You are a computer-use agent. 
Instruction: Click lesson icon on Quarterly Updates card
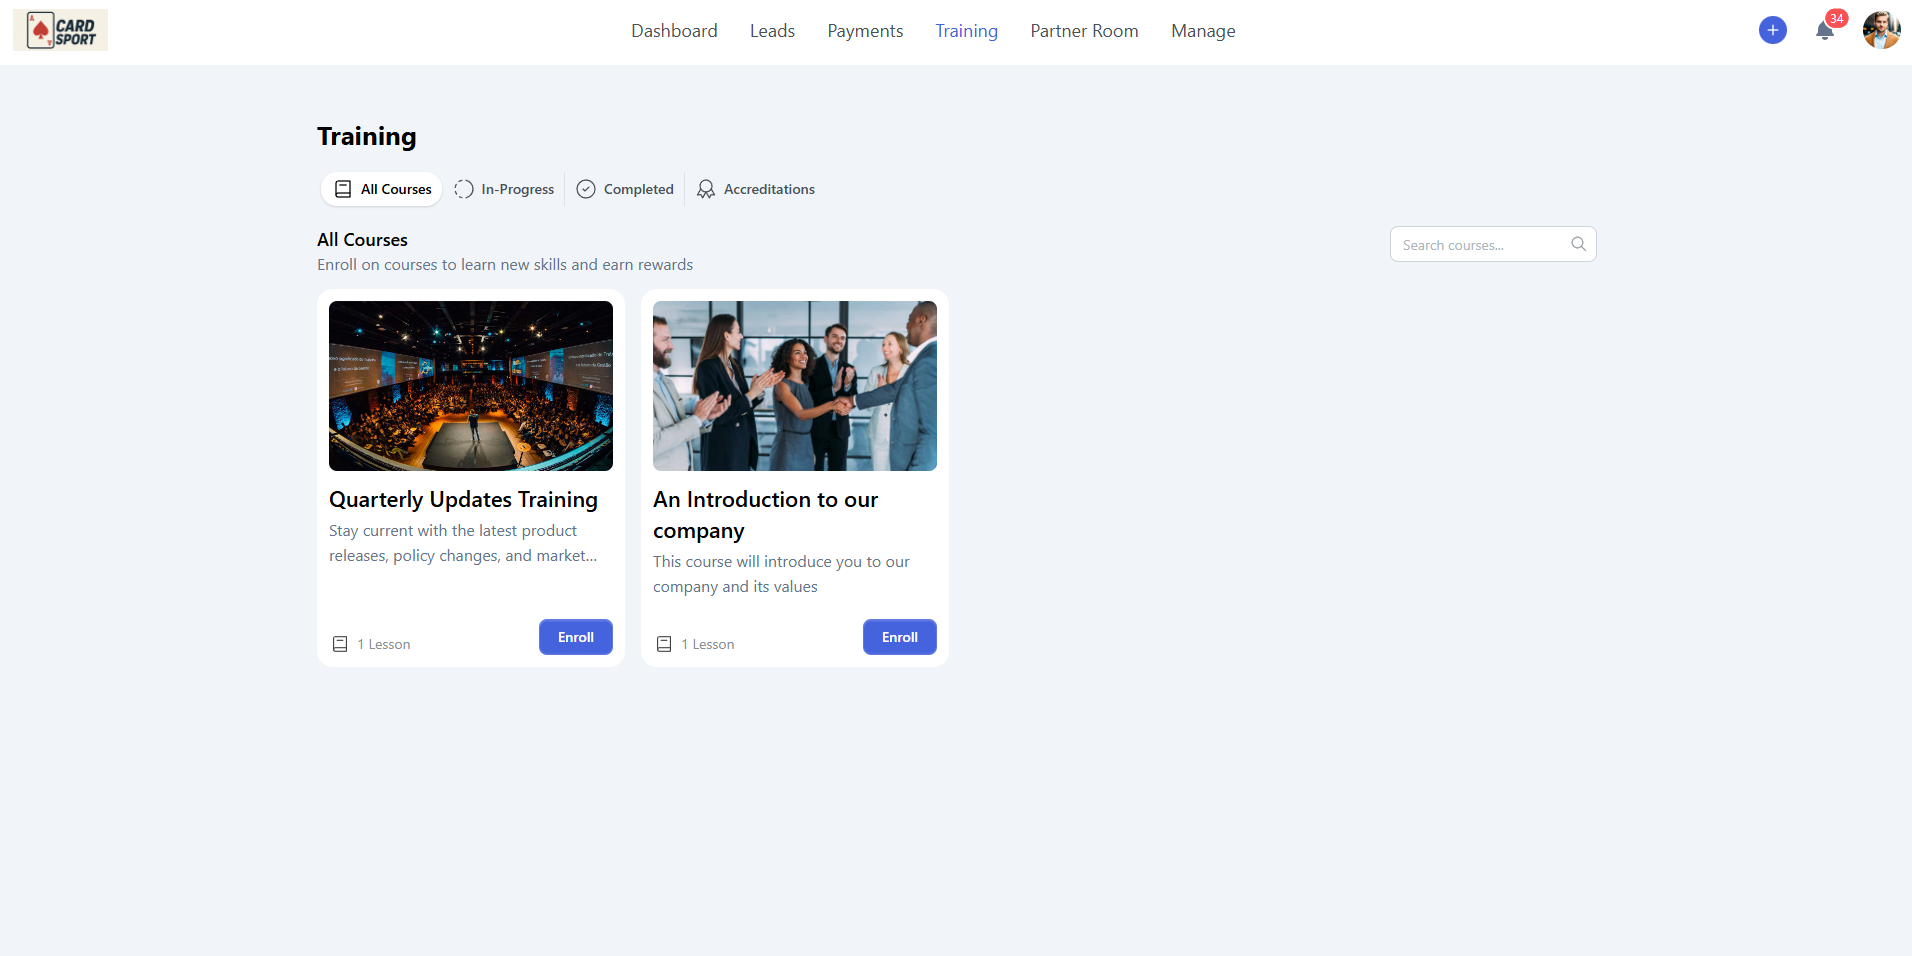coord(340,644)
